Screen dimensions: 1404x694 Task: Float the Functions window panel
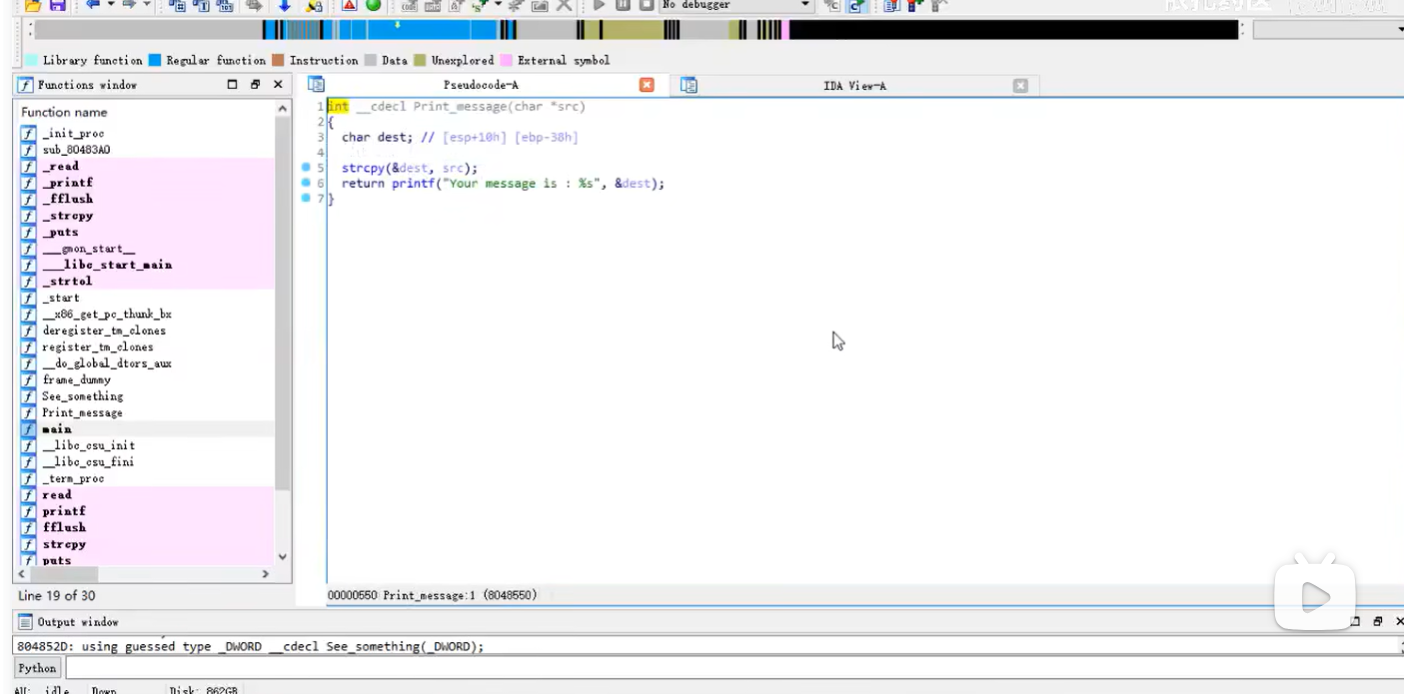pyautogui.click(x=256, y=85)
